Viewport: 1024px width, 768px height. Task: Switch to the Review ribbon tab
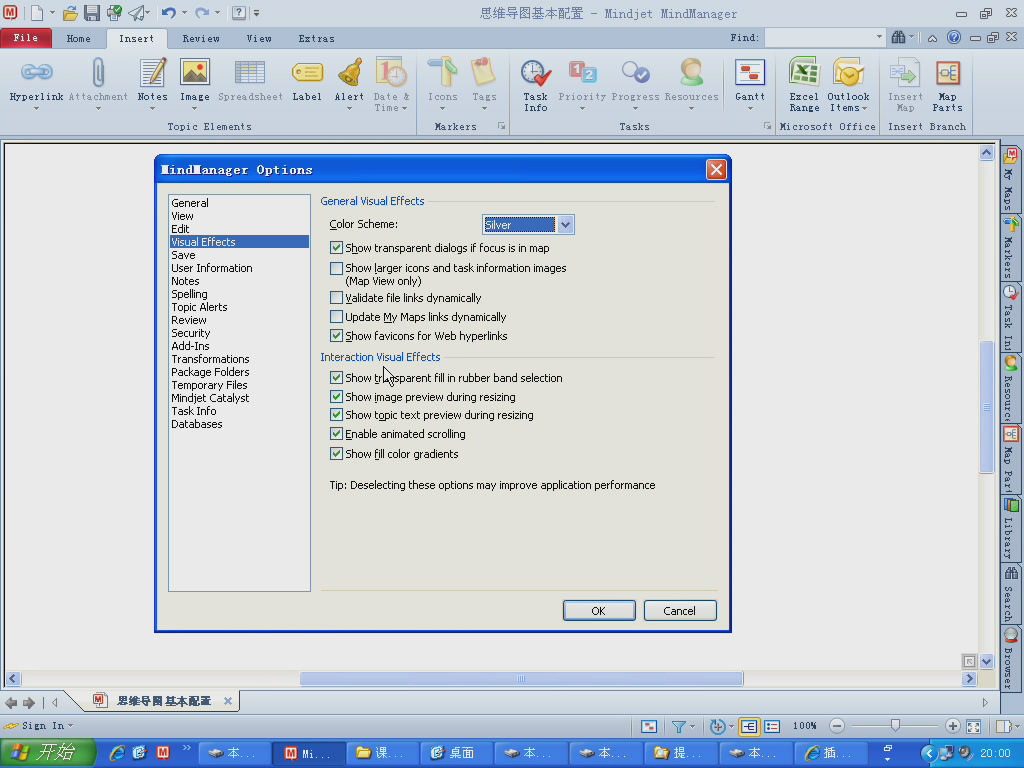(201, 39)
